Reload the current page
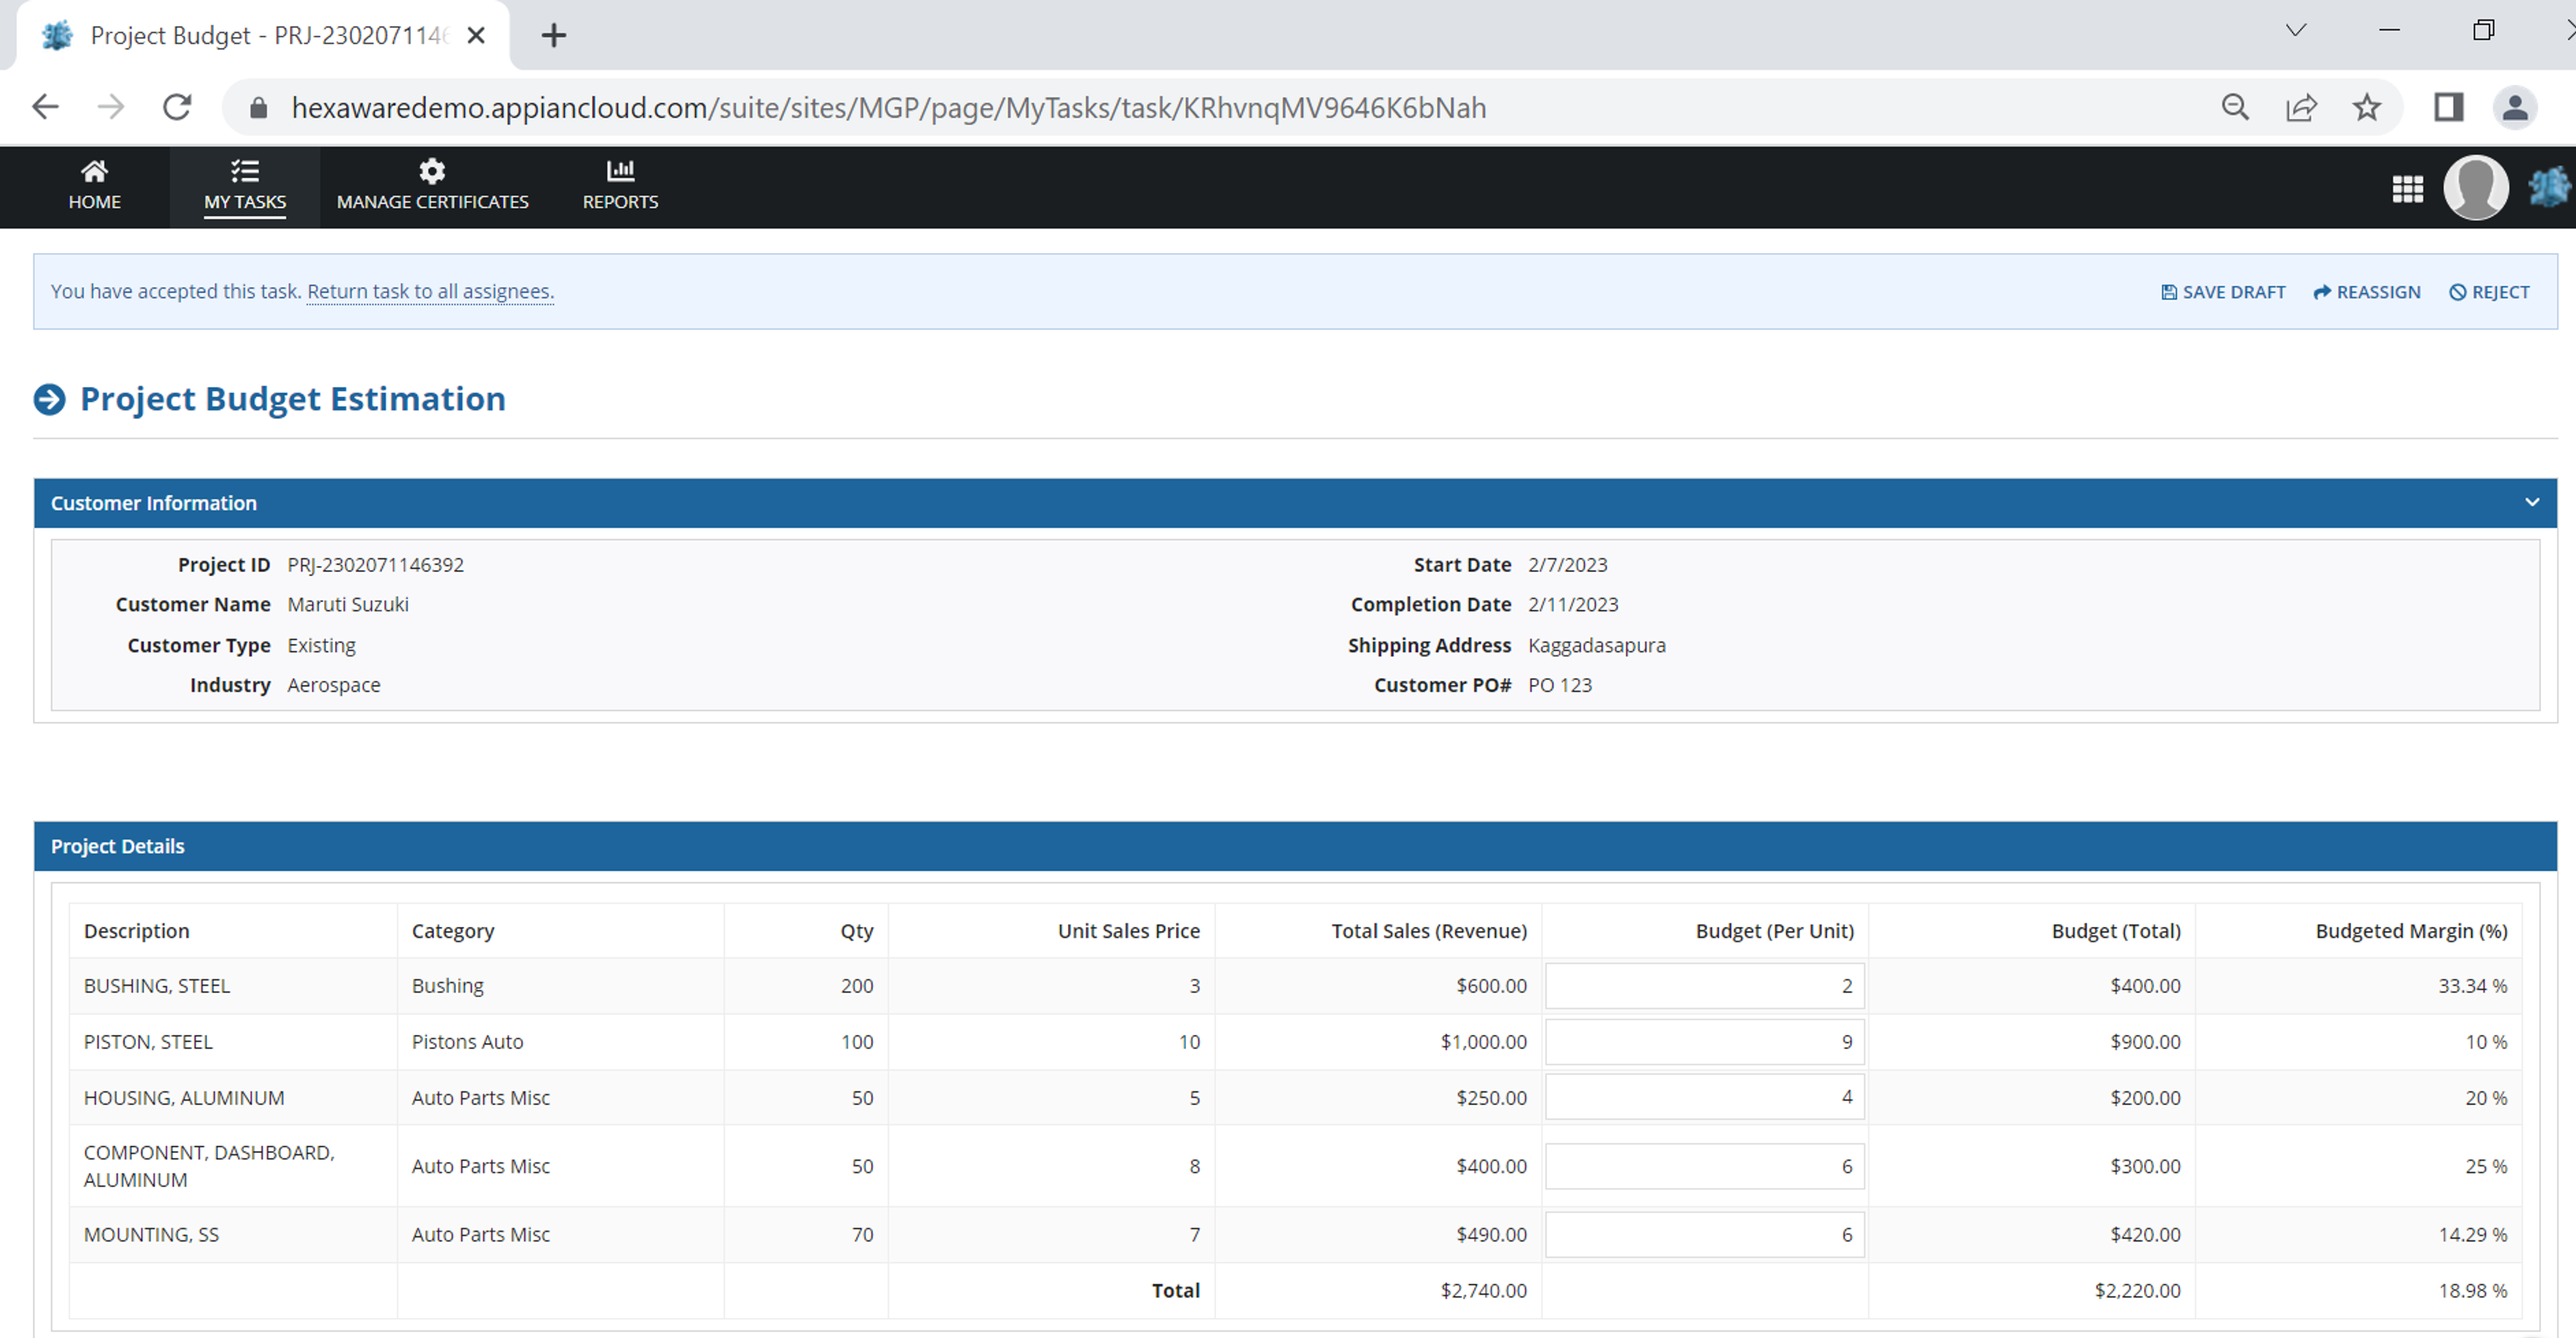 tap(177, 107)
